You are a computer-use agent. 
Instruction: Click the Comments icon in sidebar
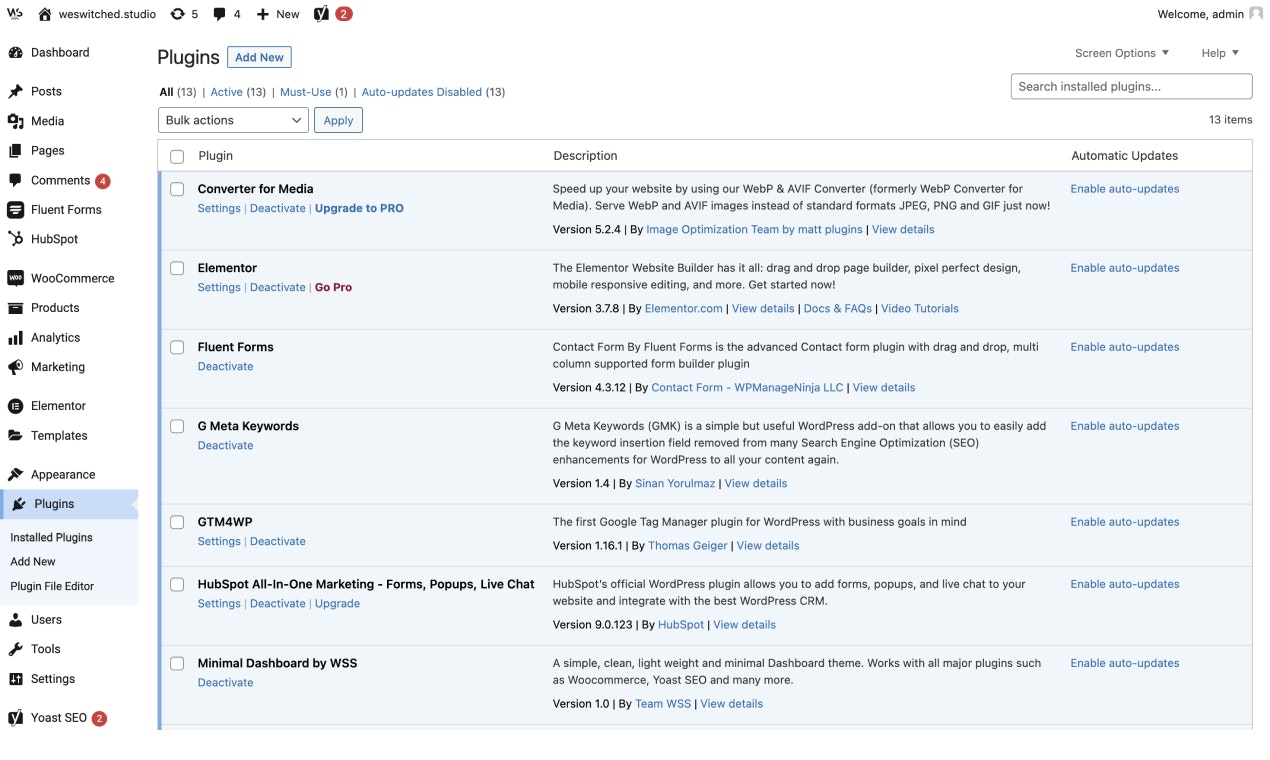[x=15, y=180]
